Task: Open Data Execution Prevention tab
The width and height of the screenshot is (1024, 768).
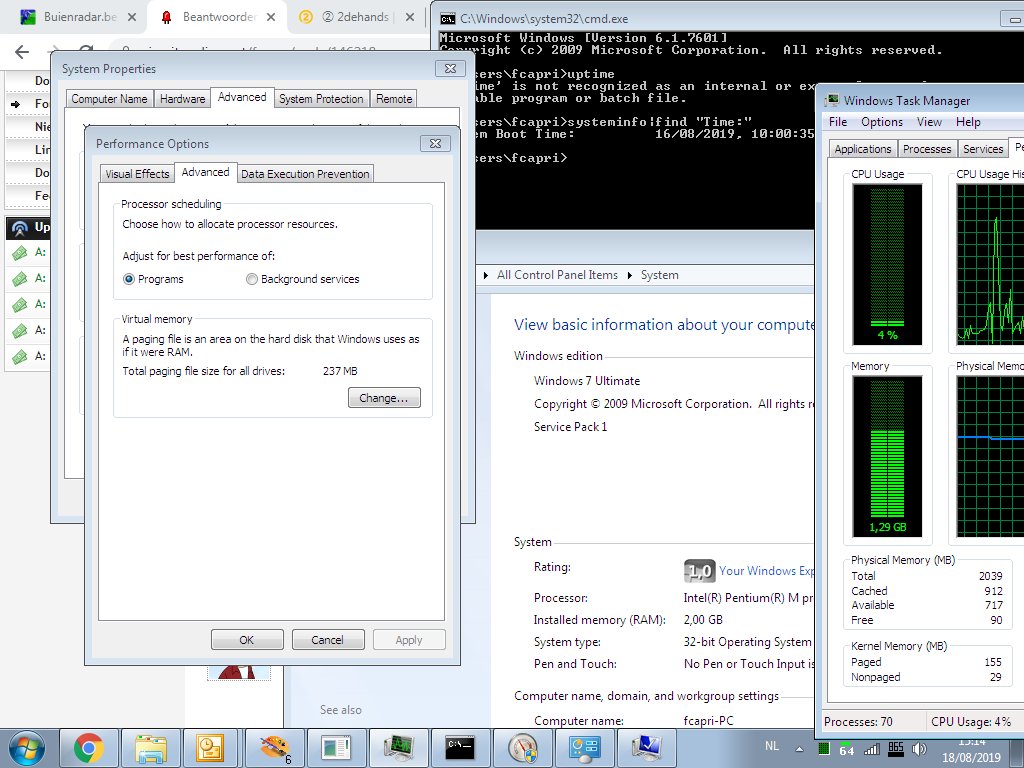Action: 305,174
